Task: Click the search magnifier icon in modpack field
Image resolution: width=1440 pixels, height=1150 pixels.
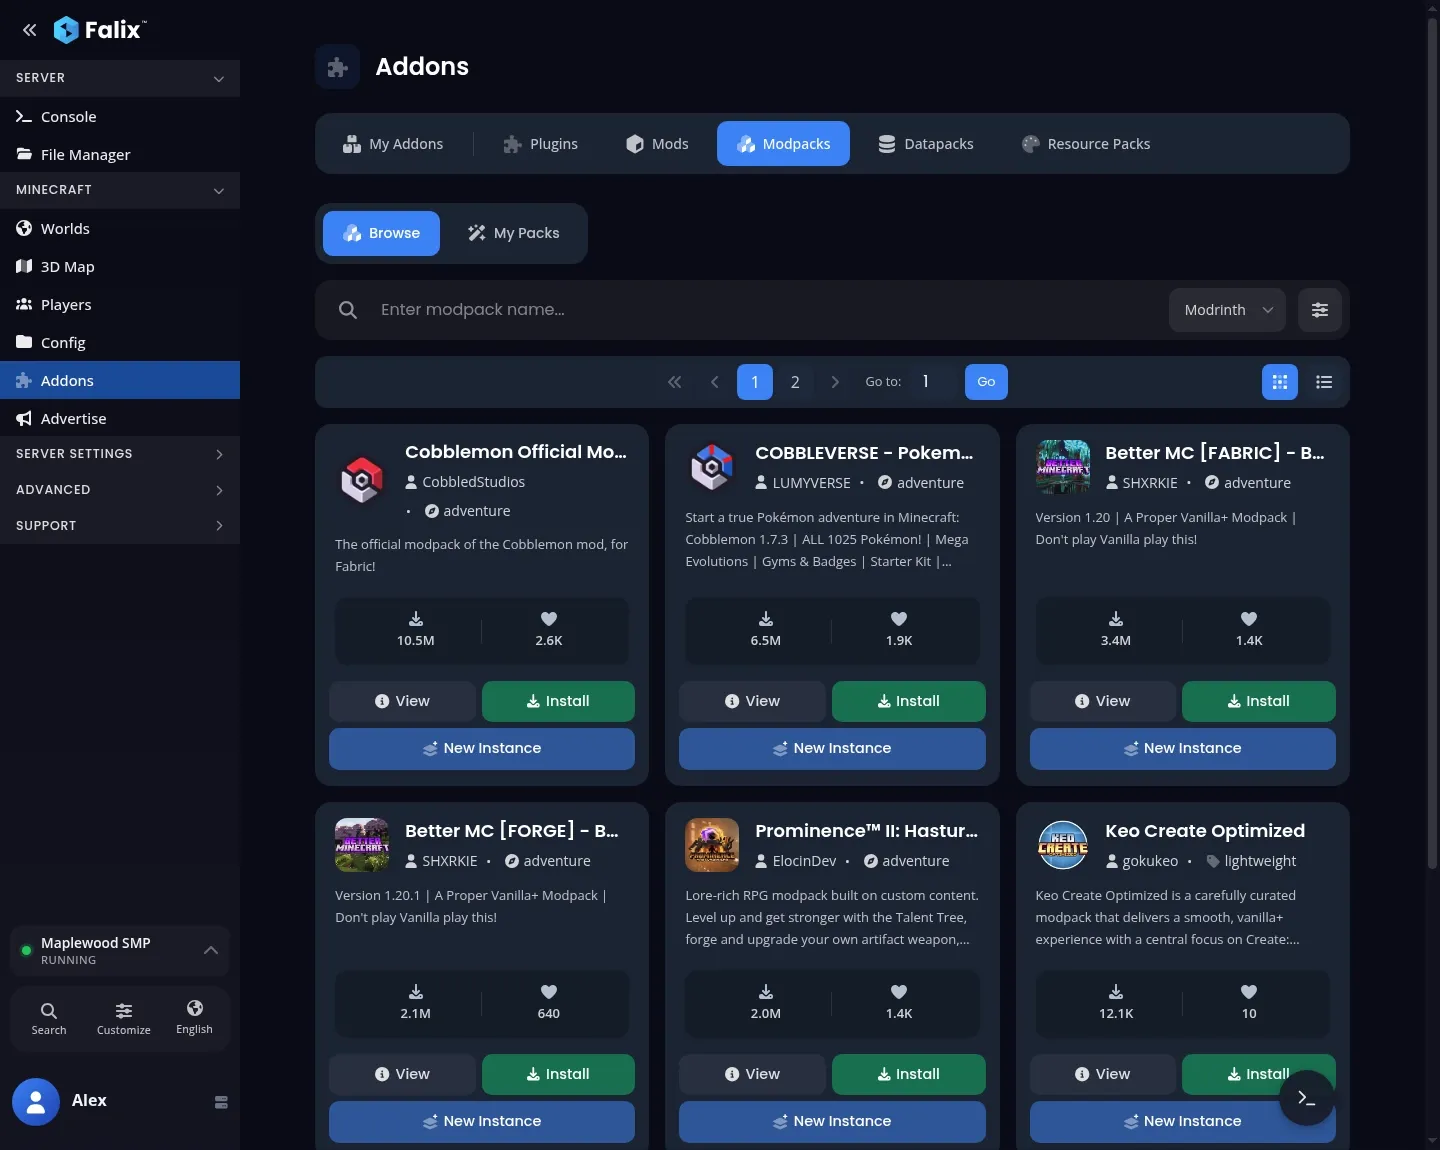Action: click(348, 310)
